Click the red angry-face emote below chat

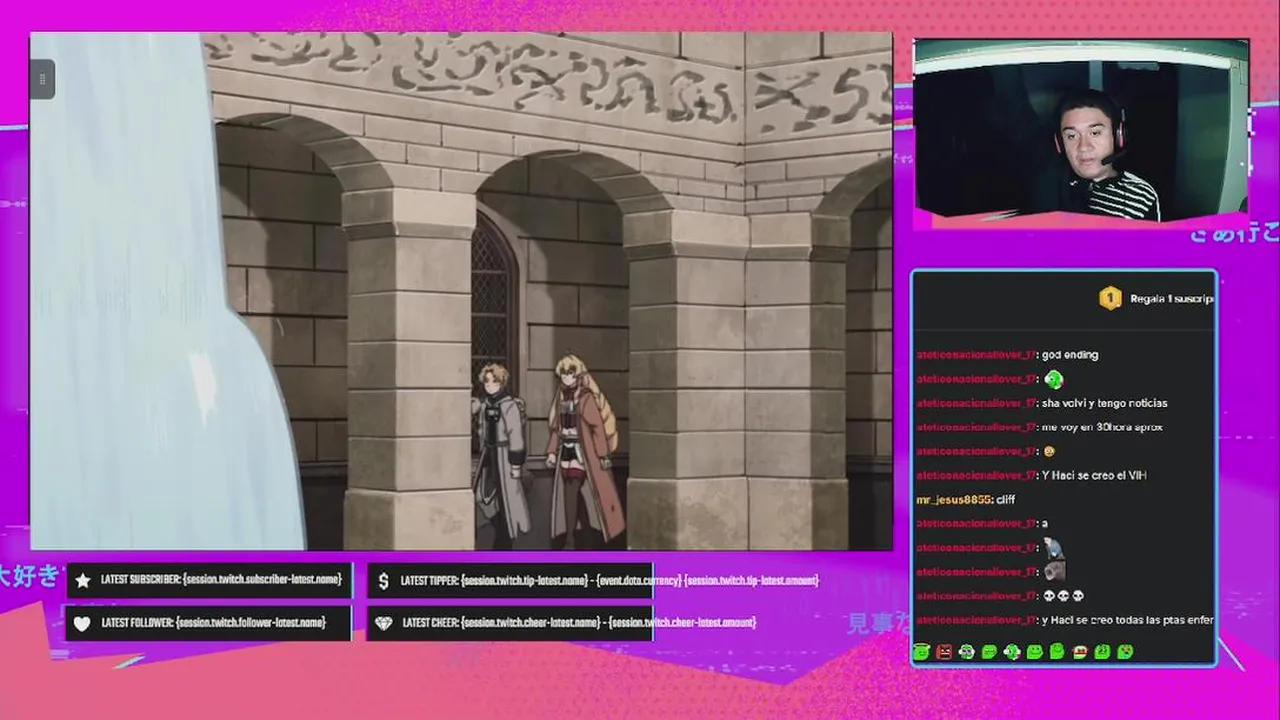(945, 652)
